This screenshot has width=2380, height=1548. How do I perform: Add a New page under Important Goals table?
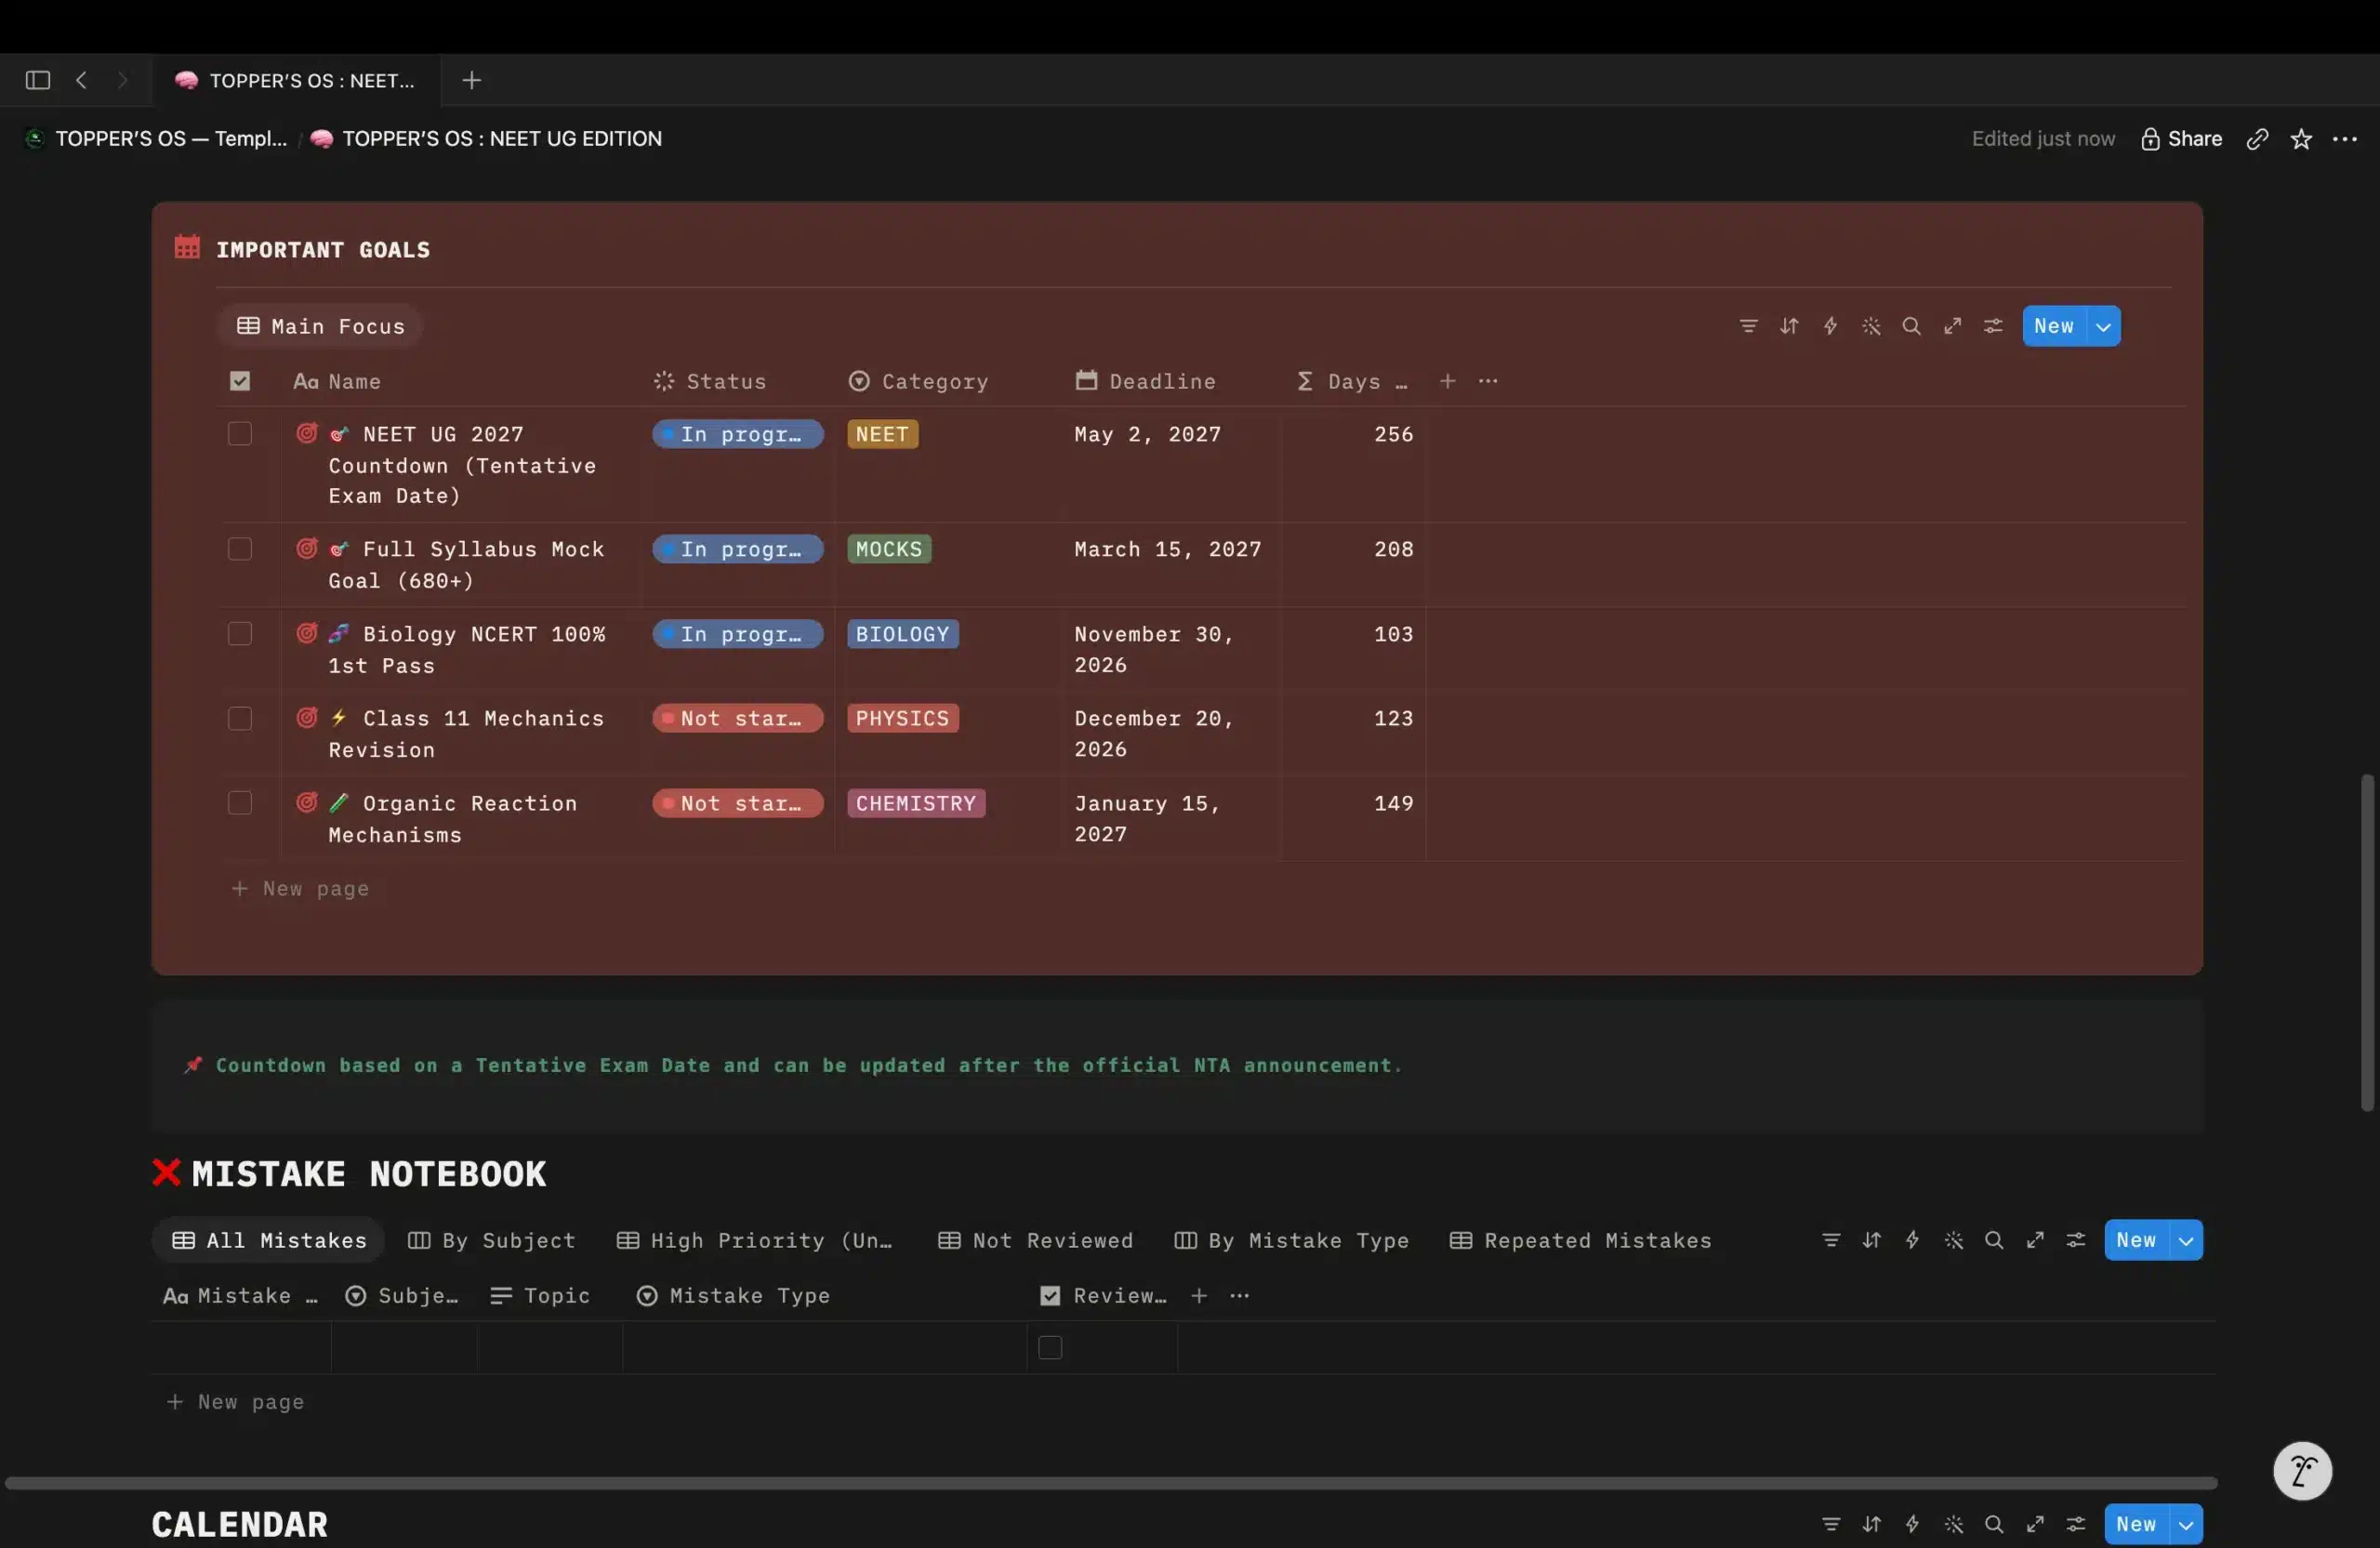(x=300, y=888)
